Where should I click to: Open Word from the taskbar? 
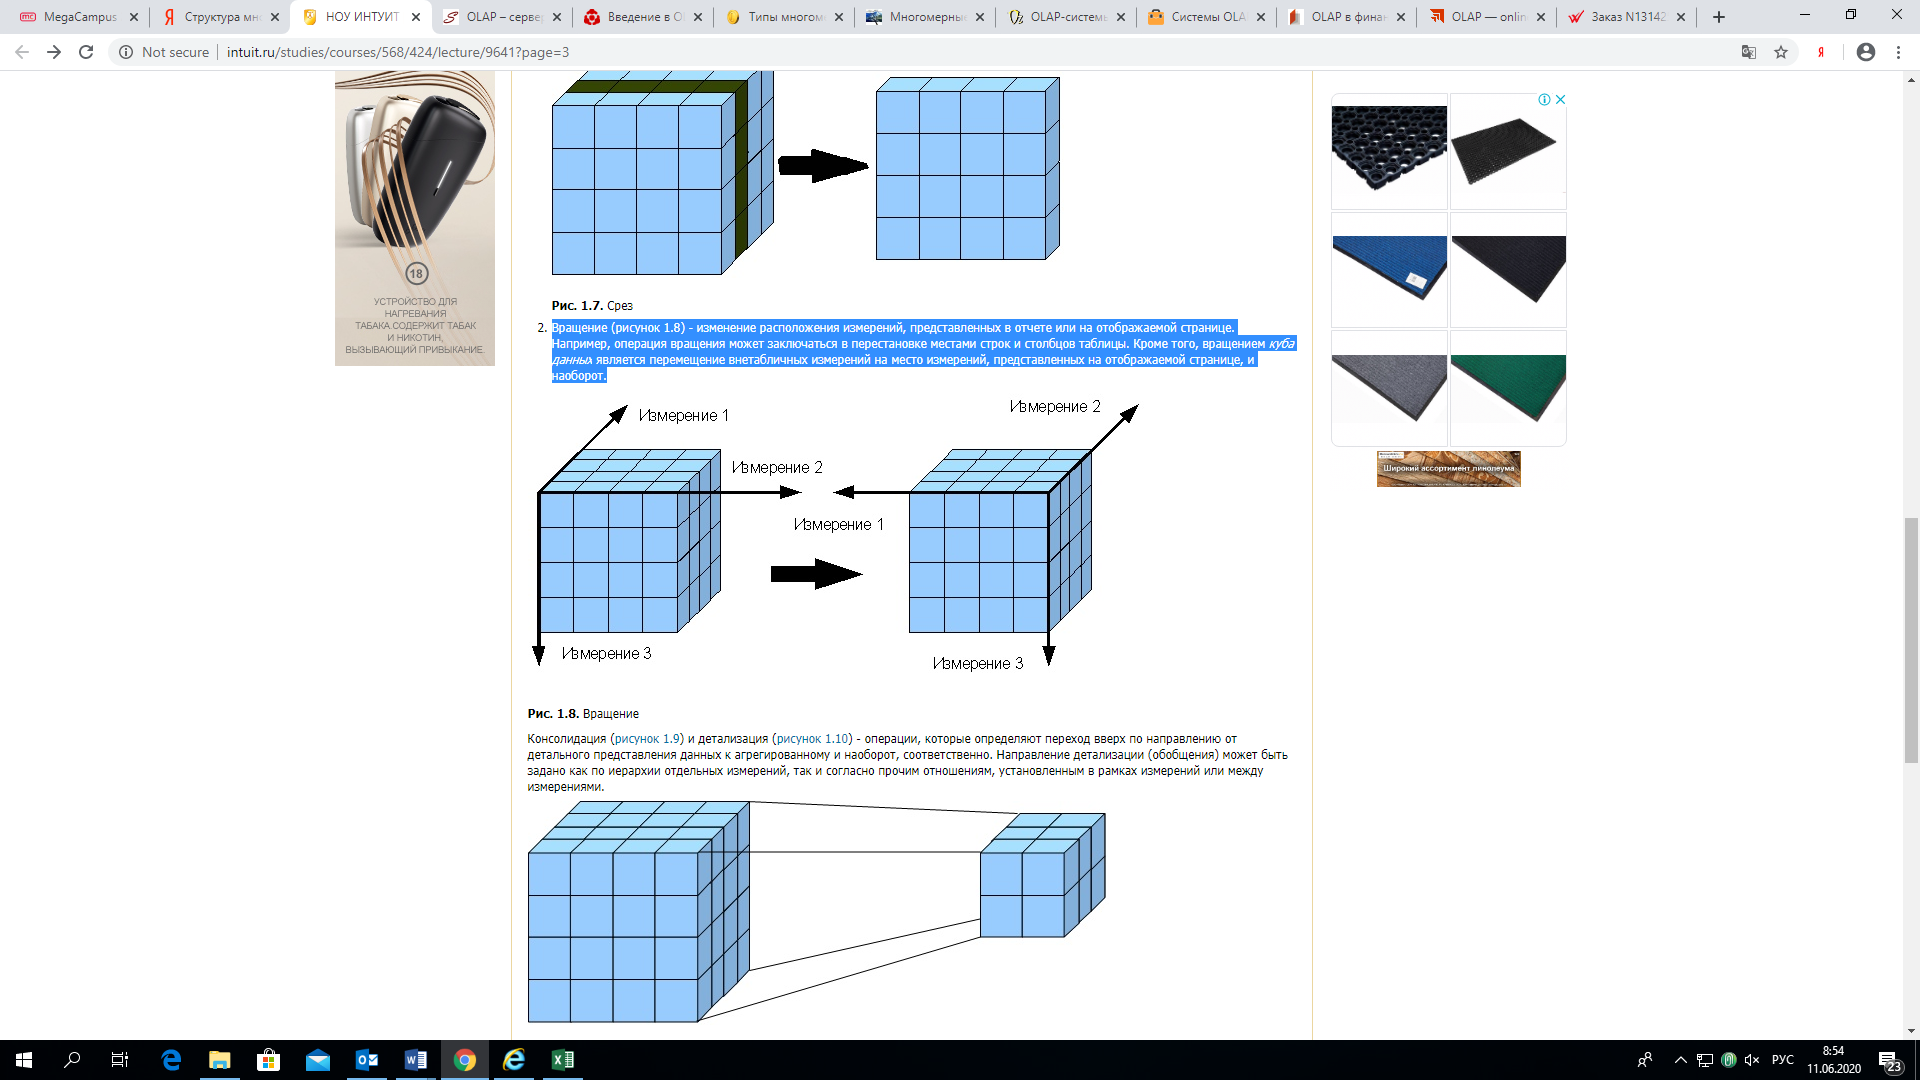(416, 1060)
